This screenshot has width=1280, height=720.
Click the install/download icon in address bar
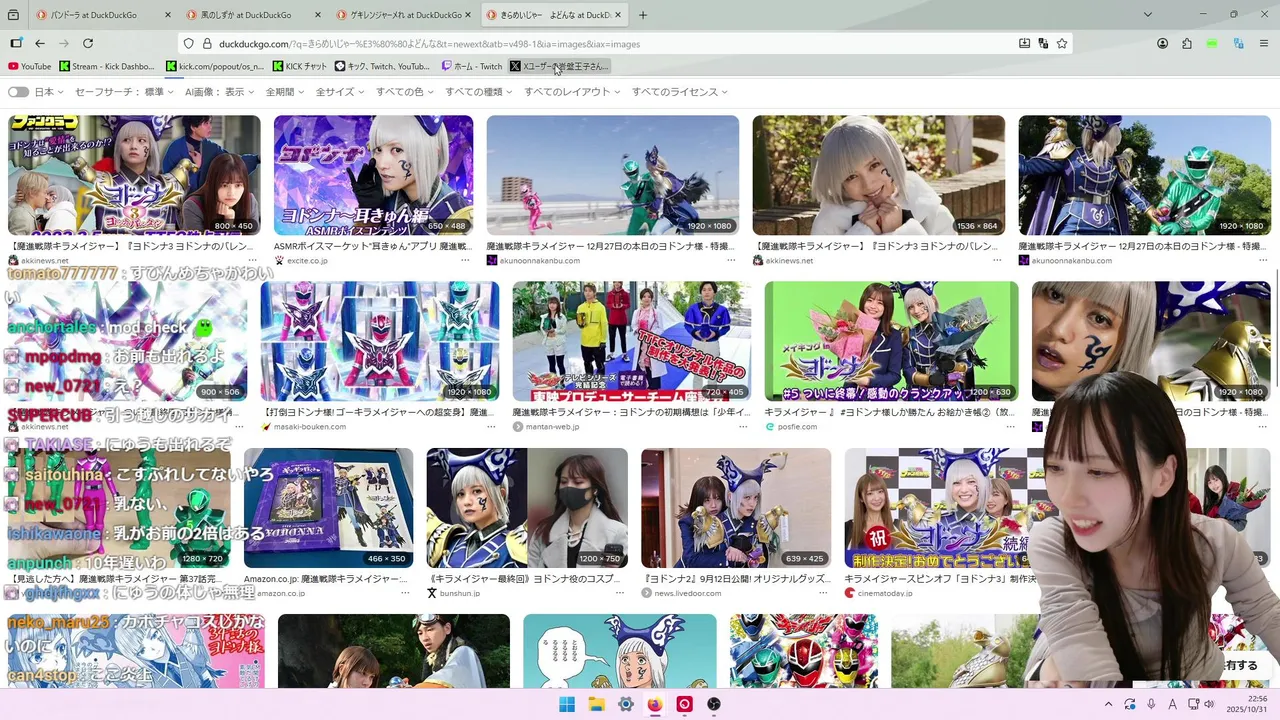(x=1024, y=43)
